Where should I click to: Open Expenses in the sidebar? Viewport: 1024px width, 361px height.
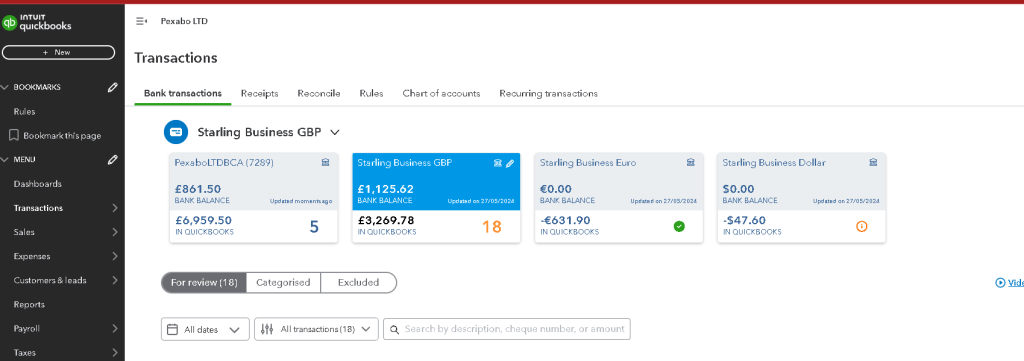click(x=32, y=256)
